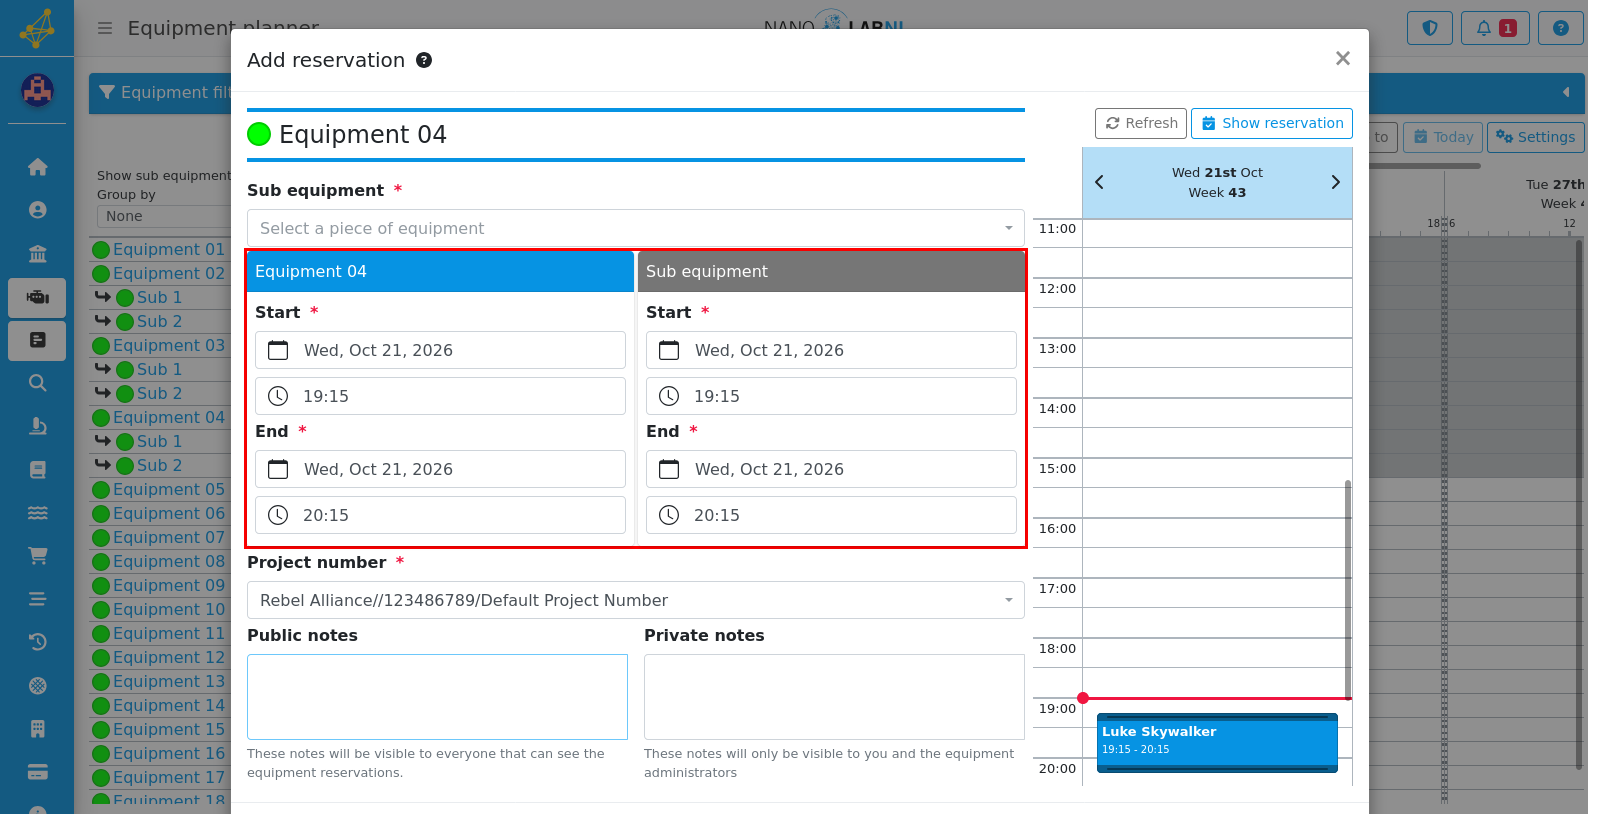Click the Public notes text area
The height and width of the screenshot is (814, 1600).
[437, 697]
